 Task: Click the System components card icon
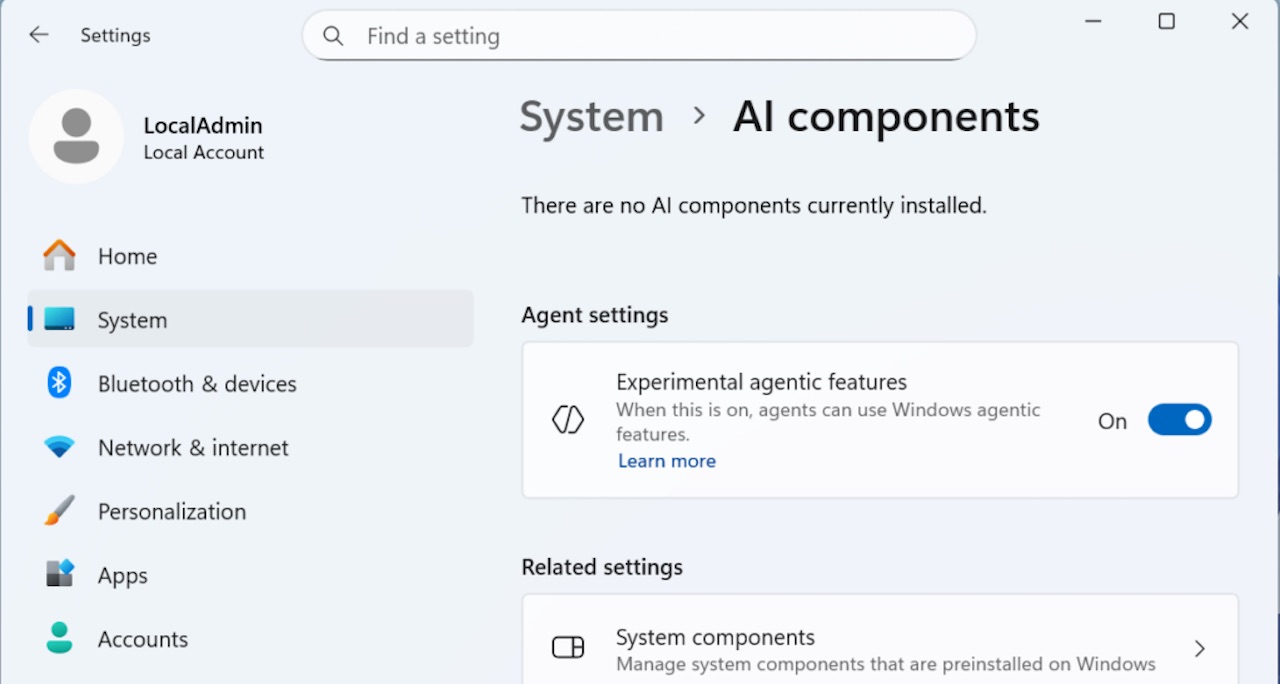click(568, 648)
